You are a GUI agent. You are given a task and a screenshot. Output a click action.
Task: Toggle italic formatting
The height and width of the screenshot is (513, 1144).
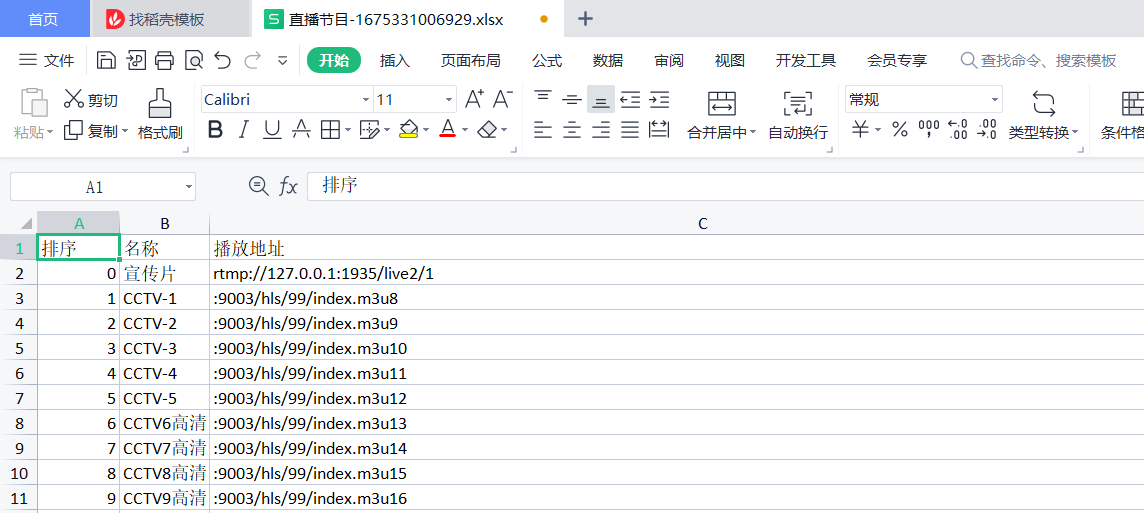tap(243, 130)
